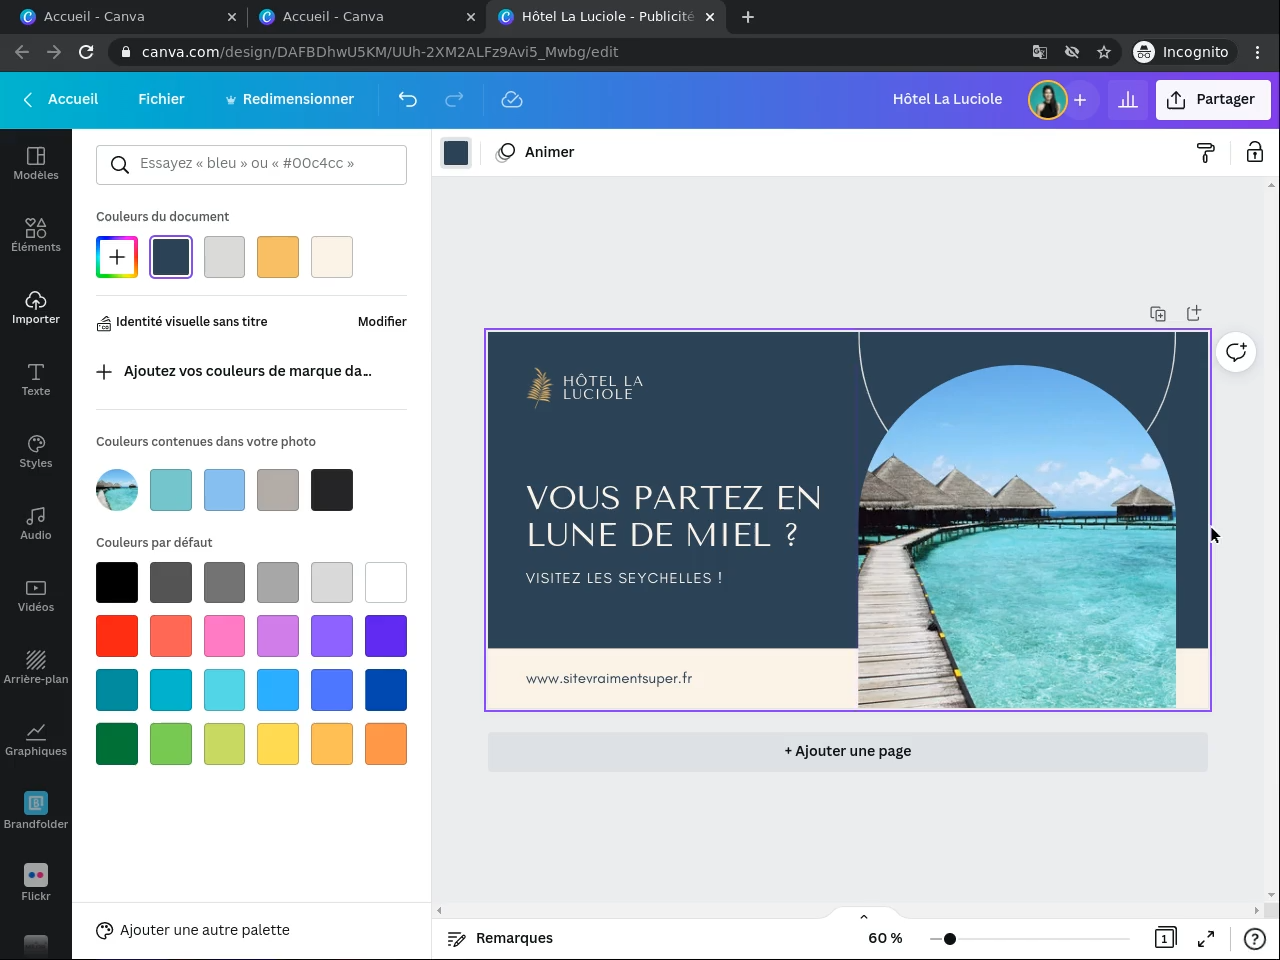Viewport: 1280px width, 960px height.
Task: Click the Partager share button
Action: 1213,99
